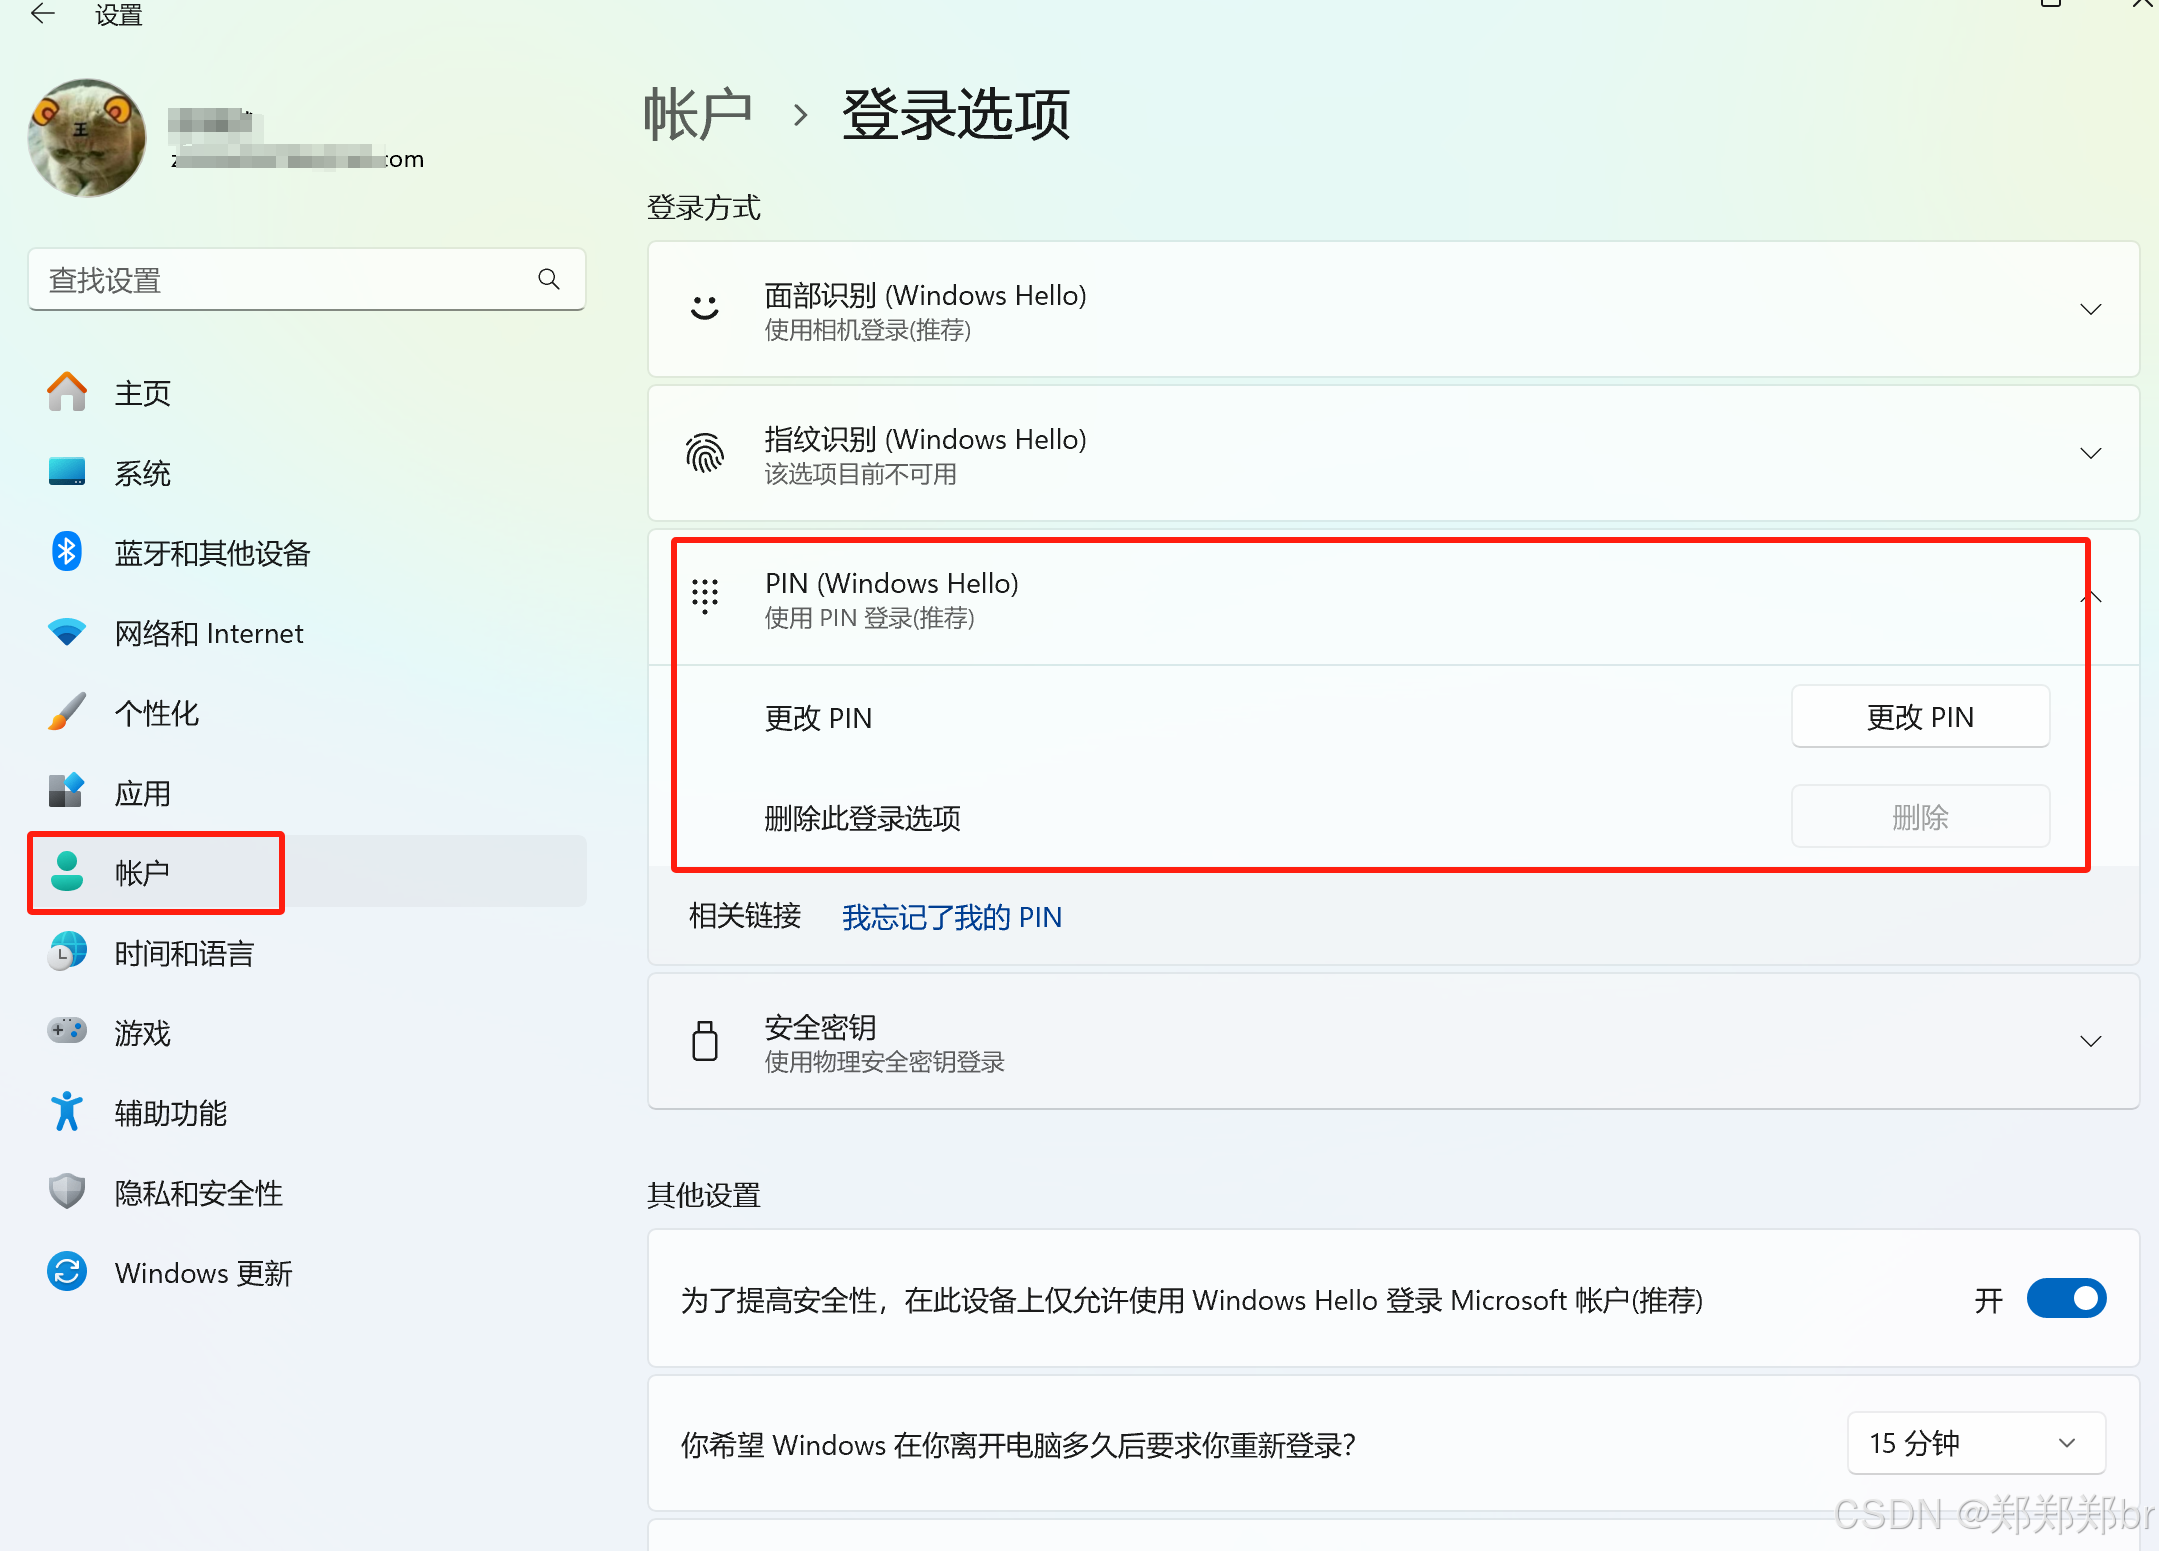Turn off Windows Hello only sign-in toggle
Image resolution: width=2159 pixels, height=1551 pixels.
tap(2066, 1299)
